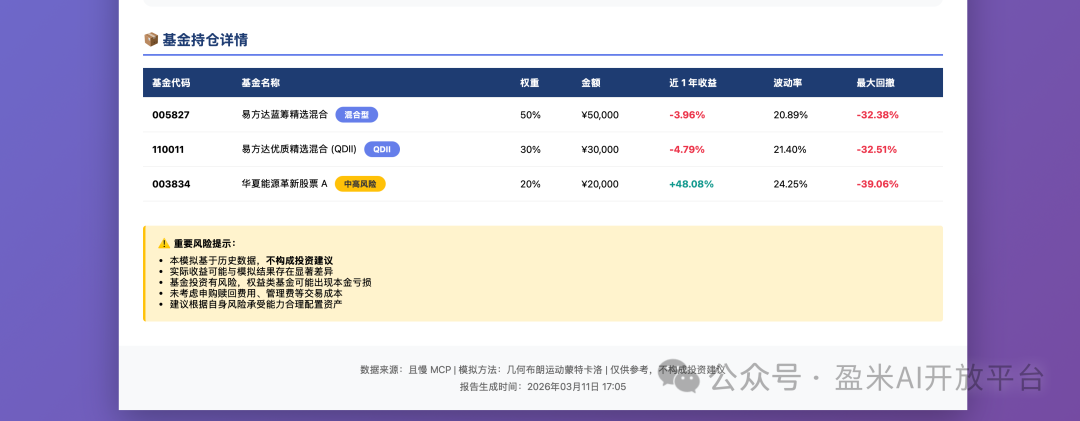Screen dimensions: 1080x421
Task: Click the package icon beside 基金持仓详情
Action: coord(151,40)
